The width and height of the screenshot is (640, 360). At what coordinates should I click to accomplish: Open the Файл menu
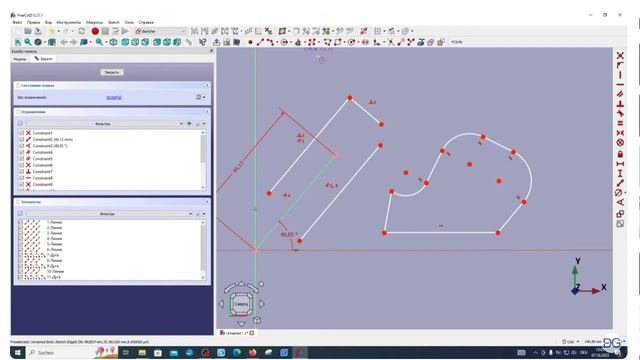pyautogui.click(x=17, y=22)
